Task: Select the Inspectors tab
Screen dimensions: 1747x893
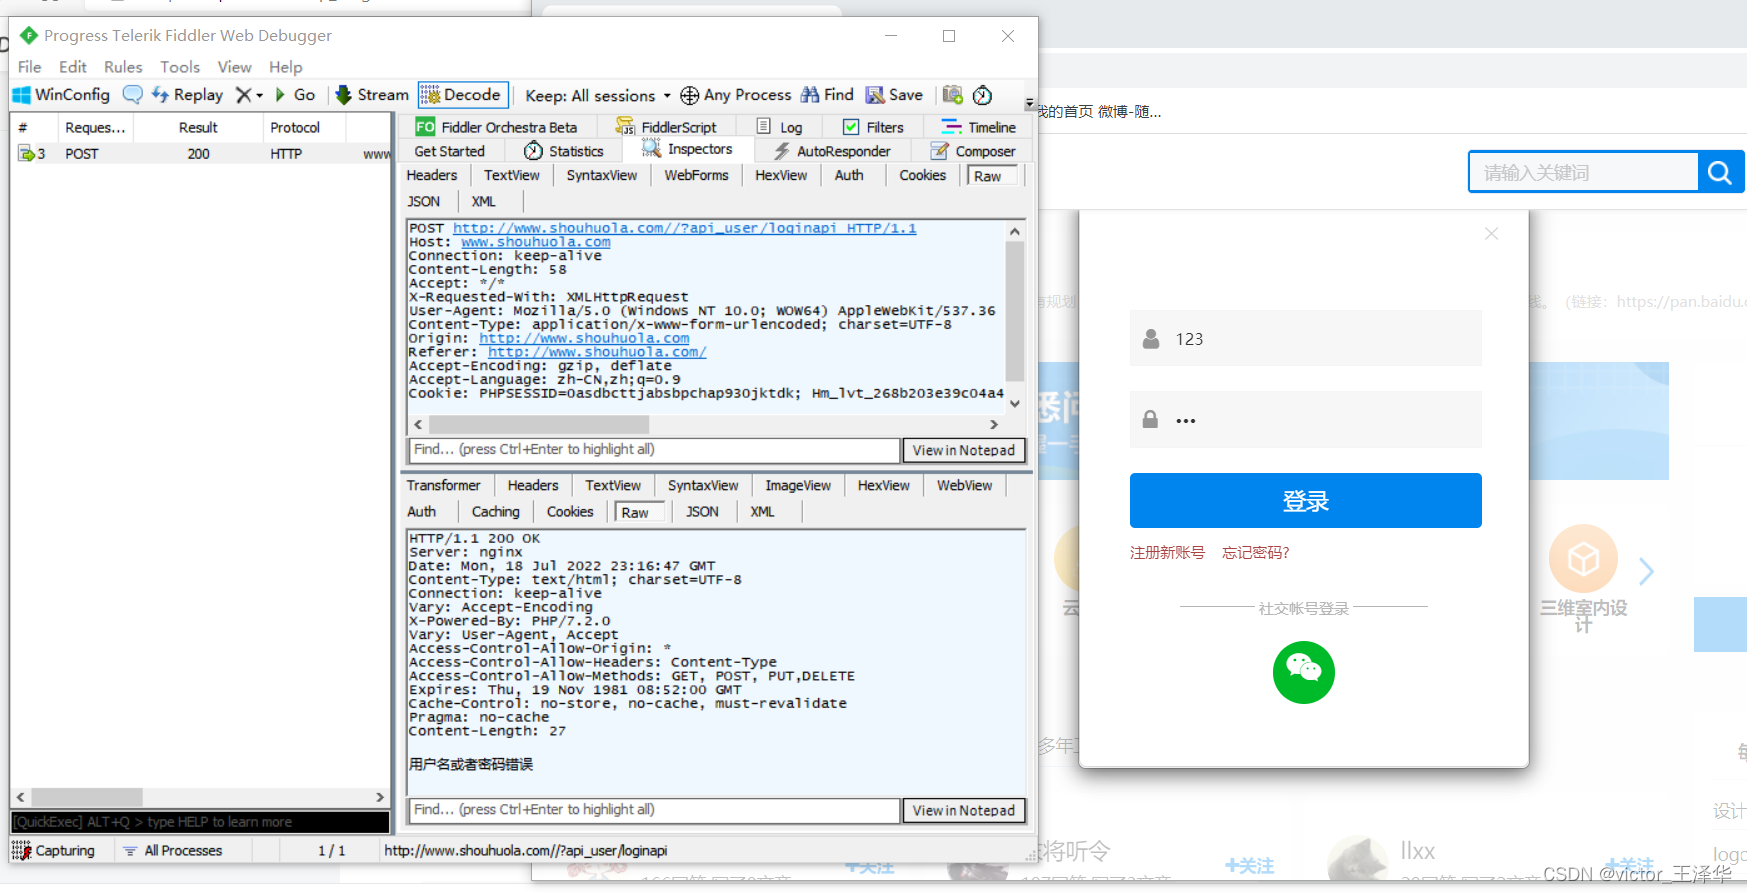Action: pyautogui.click(x=687, y=149)
